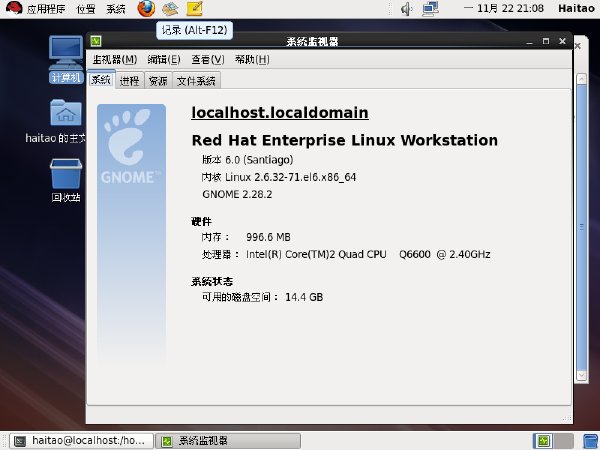Open the mail client launcher icon
Image resolution: width=600 pixels, height=450 pixels.
click(170, 8)
